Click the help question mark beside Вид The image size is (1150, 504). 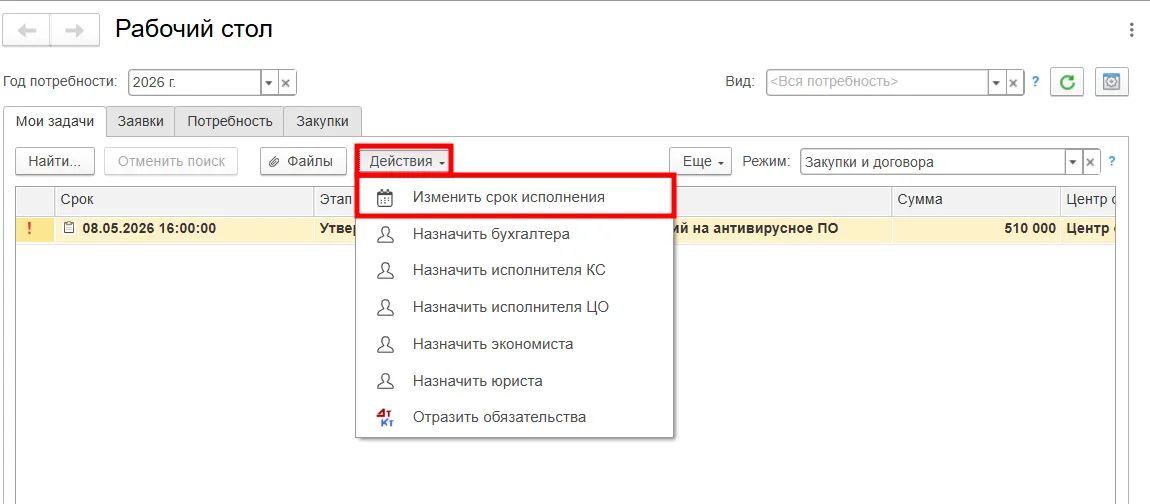[x=1036, y=82]
